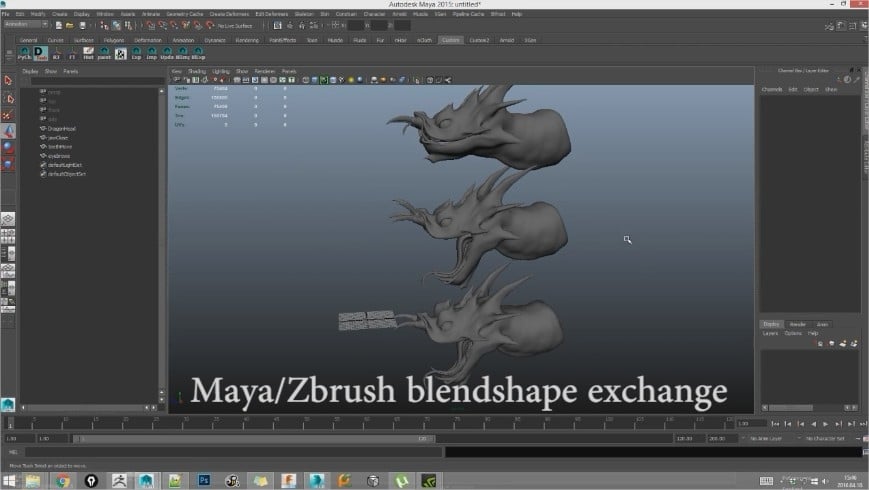Open Photoshop from the taskbar

(x=203, y=480)
